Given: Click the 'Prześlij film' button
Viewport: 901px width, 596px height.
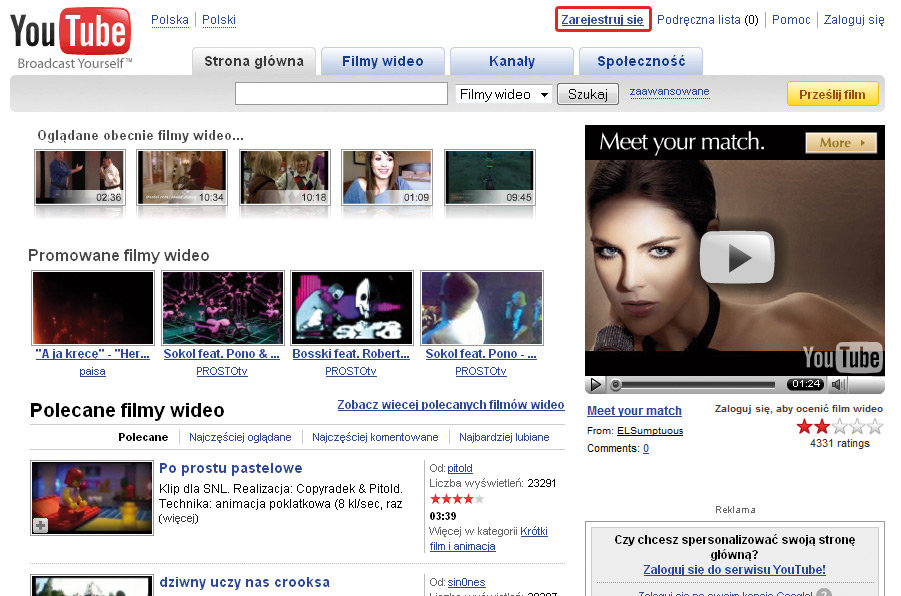Looking at the screenshot, I should coord(832,94).
